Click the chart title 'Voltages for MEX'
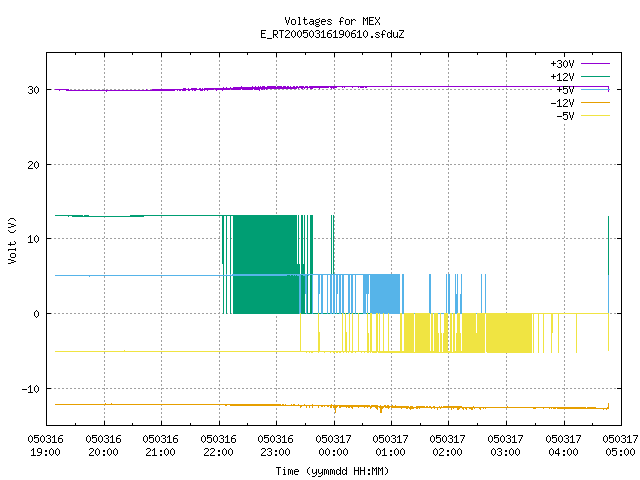The image size is (640, 480). (332, 21)
